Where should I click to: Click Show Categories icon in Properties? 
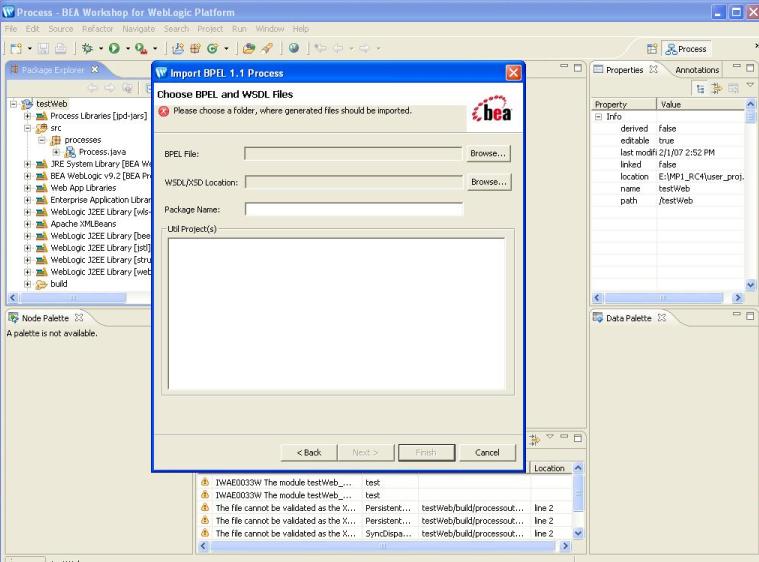[700, 88]
